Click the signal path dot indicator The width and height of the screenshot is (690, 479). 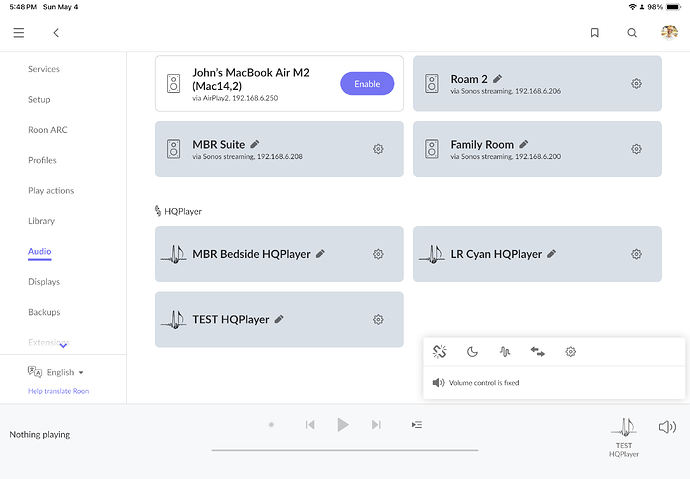(x=272, y=425)
